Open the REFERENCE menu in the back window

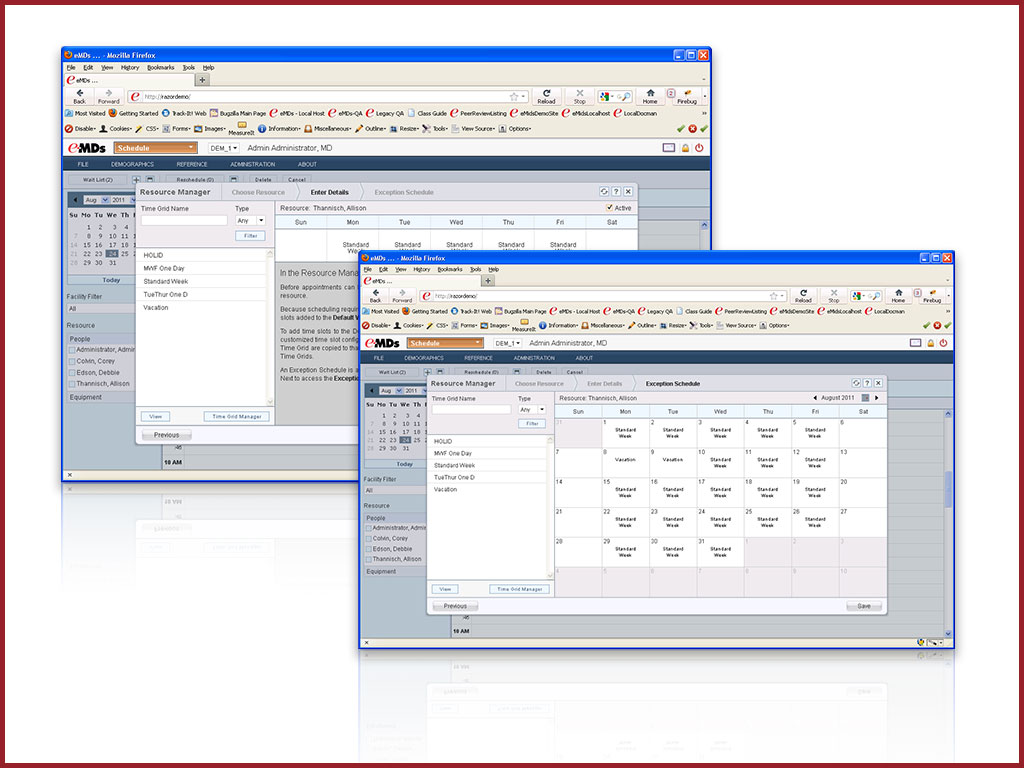pyautogui.click(x=191, y=165)
